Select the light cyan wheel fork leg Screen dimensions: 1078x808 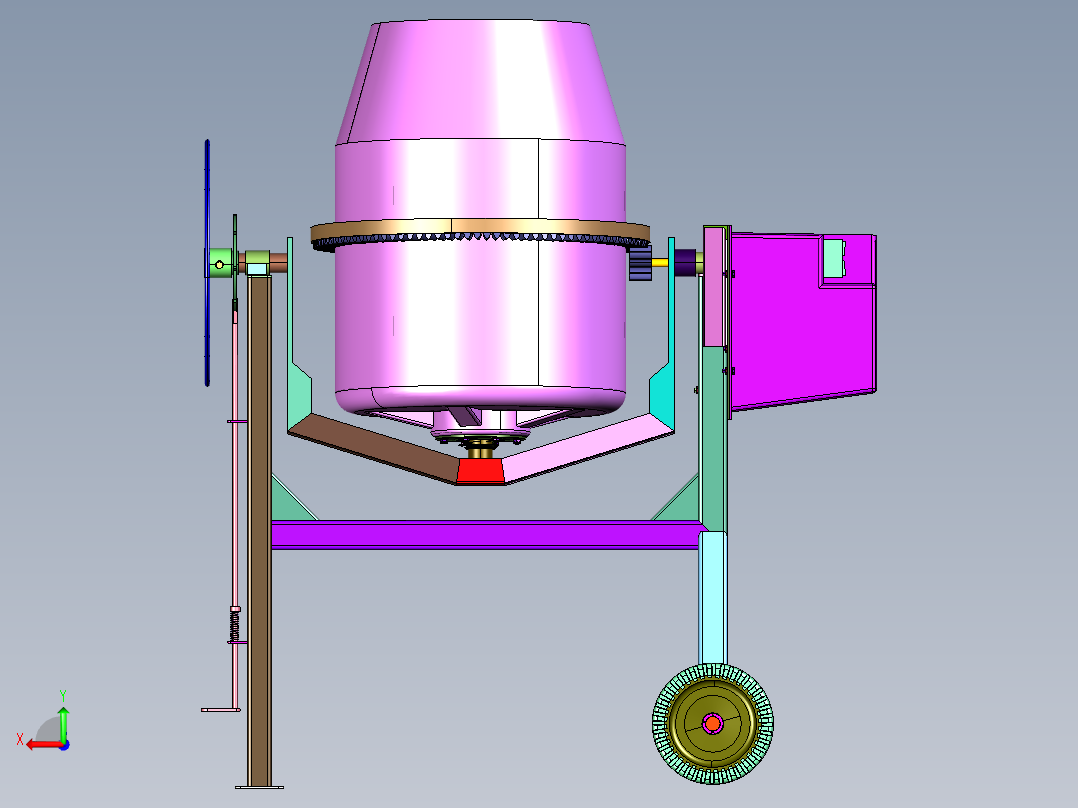click(x=713, y=598)
